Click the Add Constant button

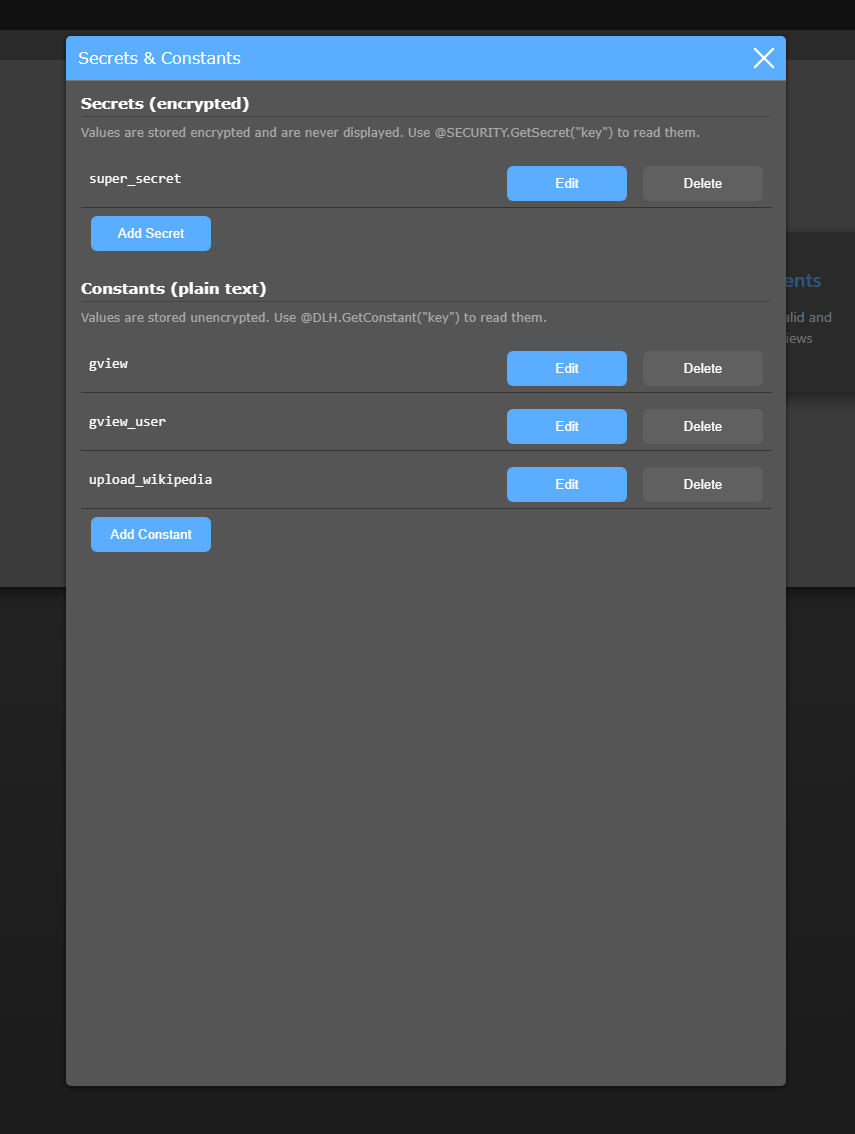(x=150, y=534)
